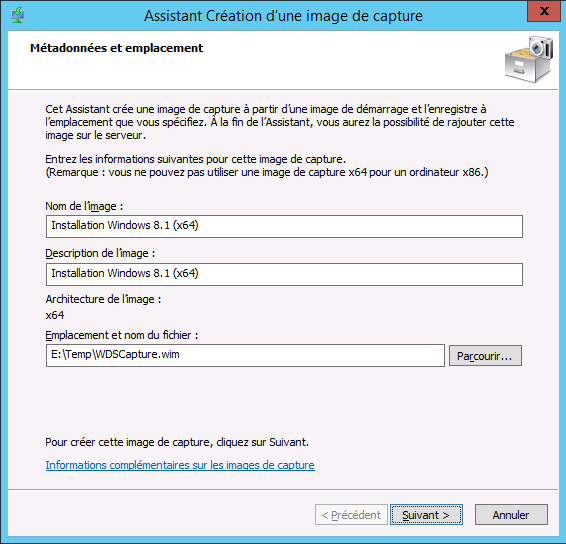566x544 pixels.
Task: Click the Architecture de l'image label
Action: tap(103, 299)
